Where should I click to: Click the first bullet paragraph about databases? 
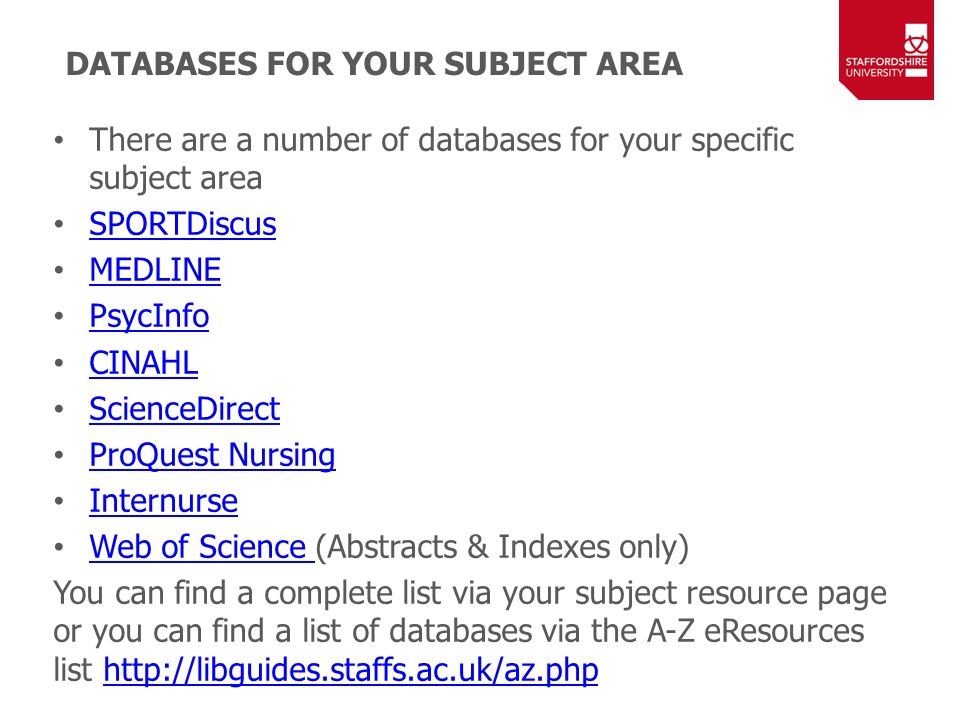pos(441,159)
